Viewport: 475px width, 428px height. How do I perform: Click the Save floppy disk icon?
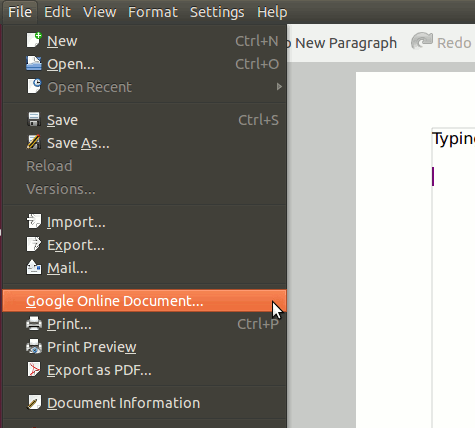tap(34, 119)
